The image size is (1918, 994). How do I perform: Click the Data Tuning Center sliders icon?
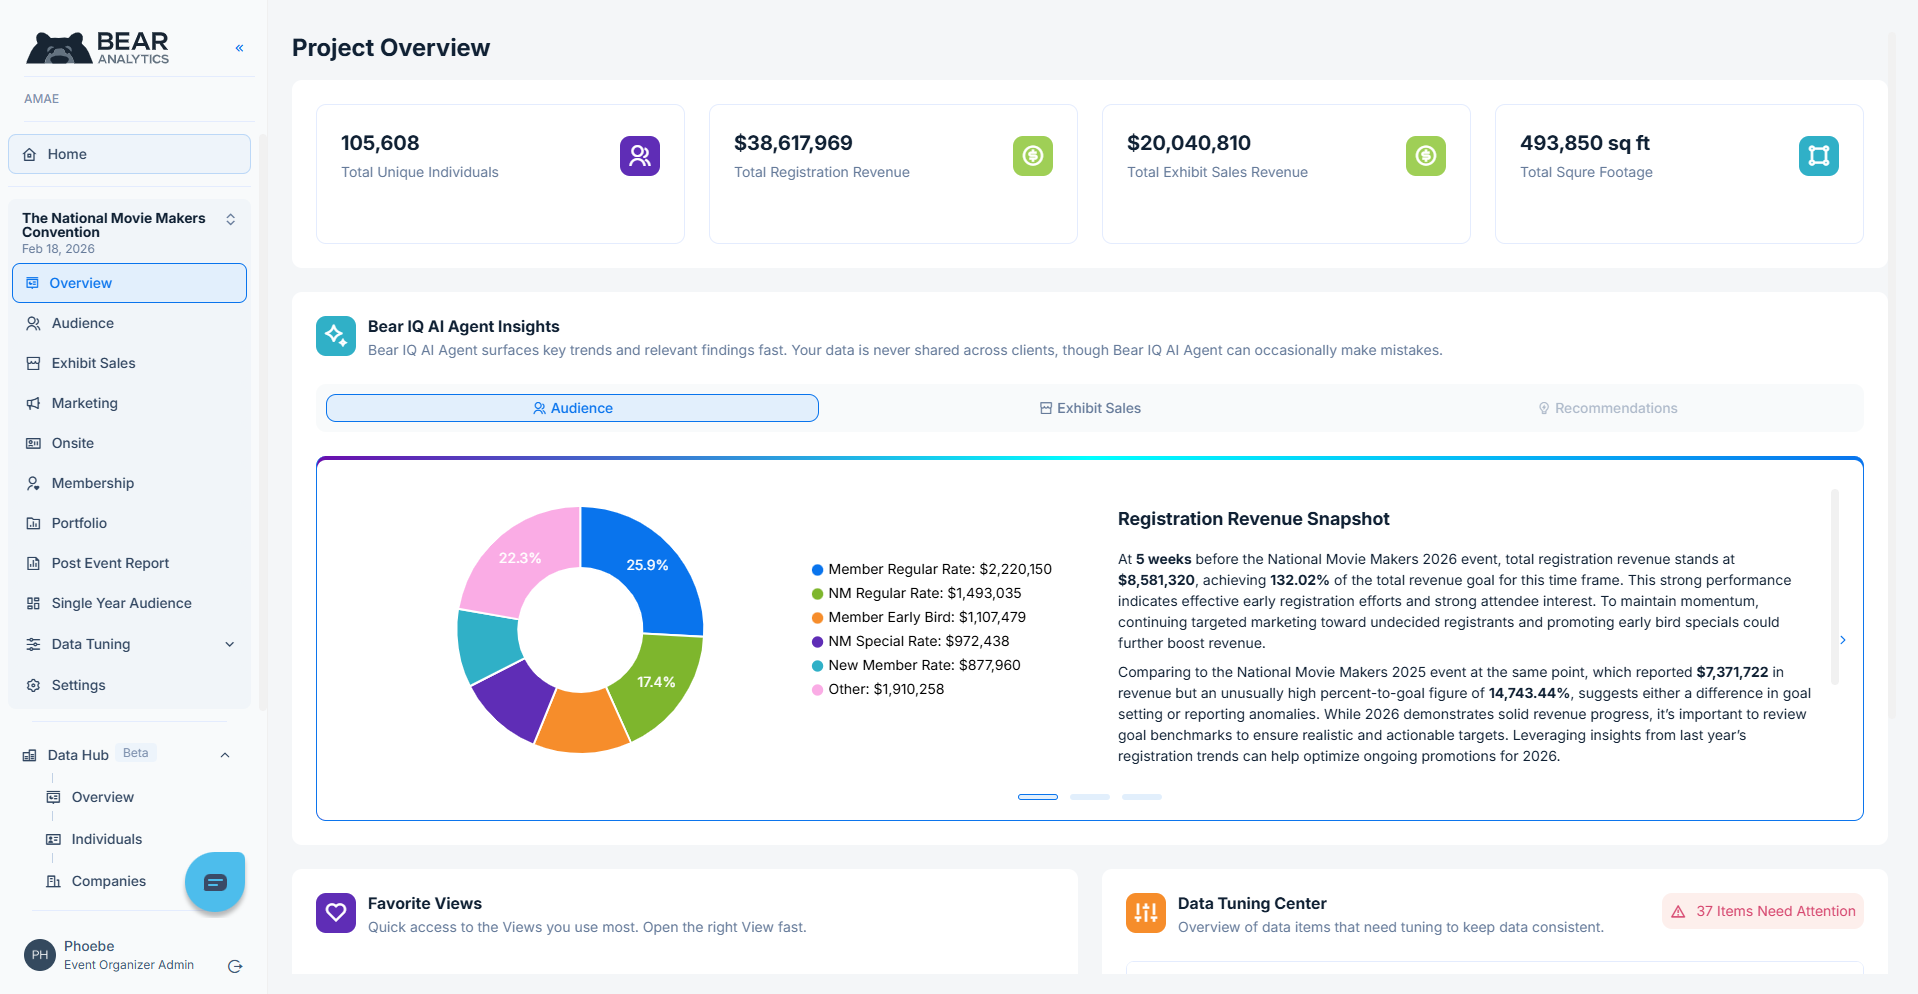coord(1146,913)
